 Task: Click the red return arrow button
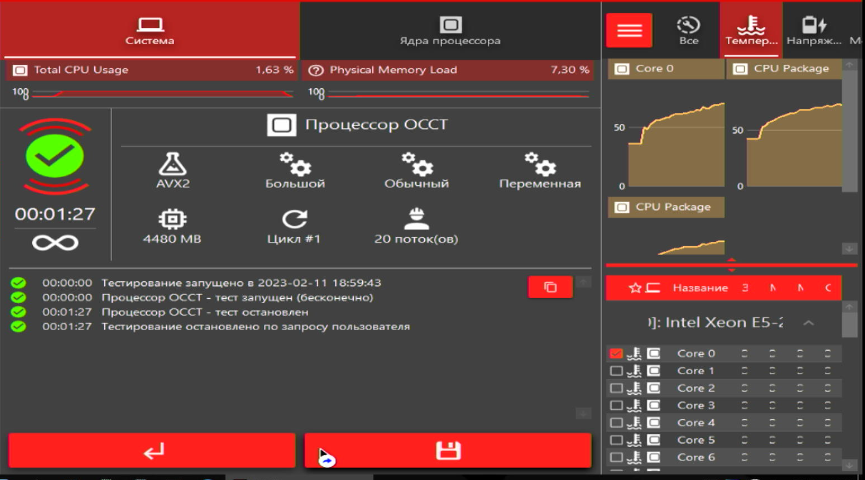click(152, 451)
